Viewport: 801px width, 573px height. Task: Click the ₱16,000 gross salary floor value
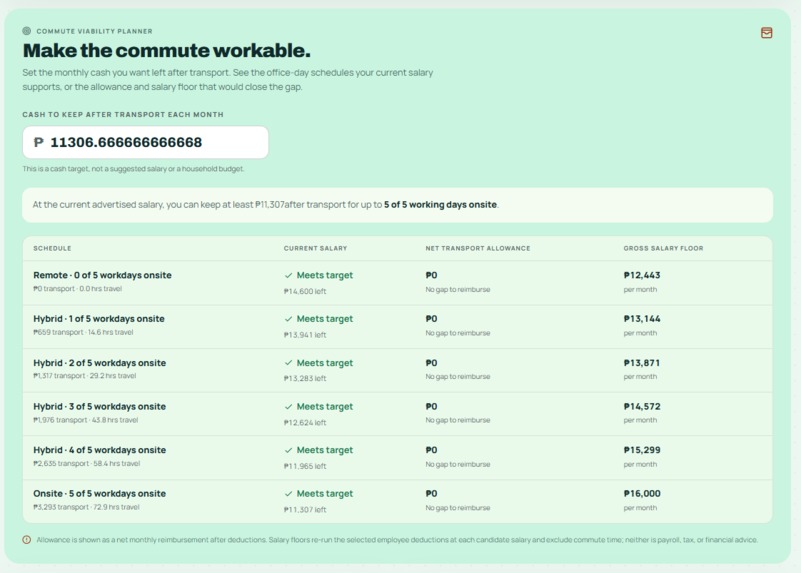tap(642, 494)
